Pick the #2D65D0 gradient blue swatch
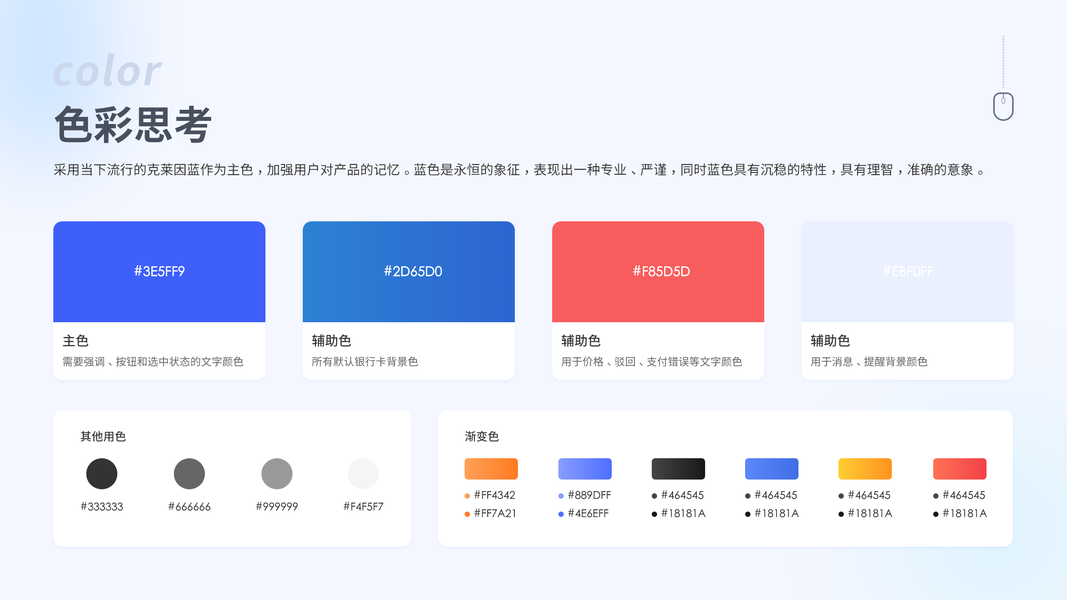1067x600 pixels. coord(408,271)
